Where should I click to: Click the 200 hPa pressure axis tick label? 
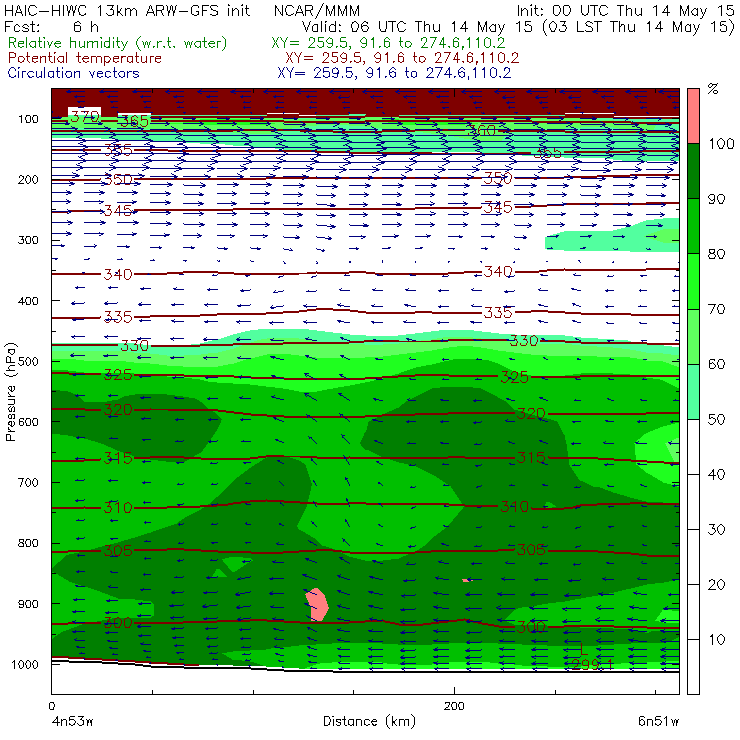pos(28,179)
